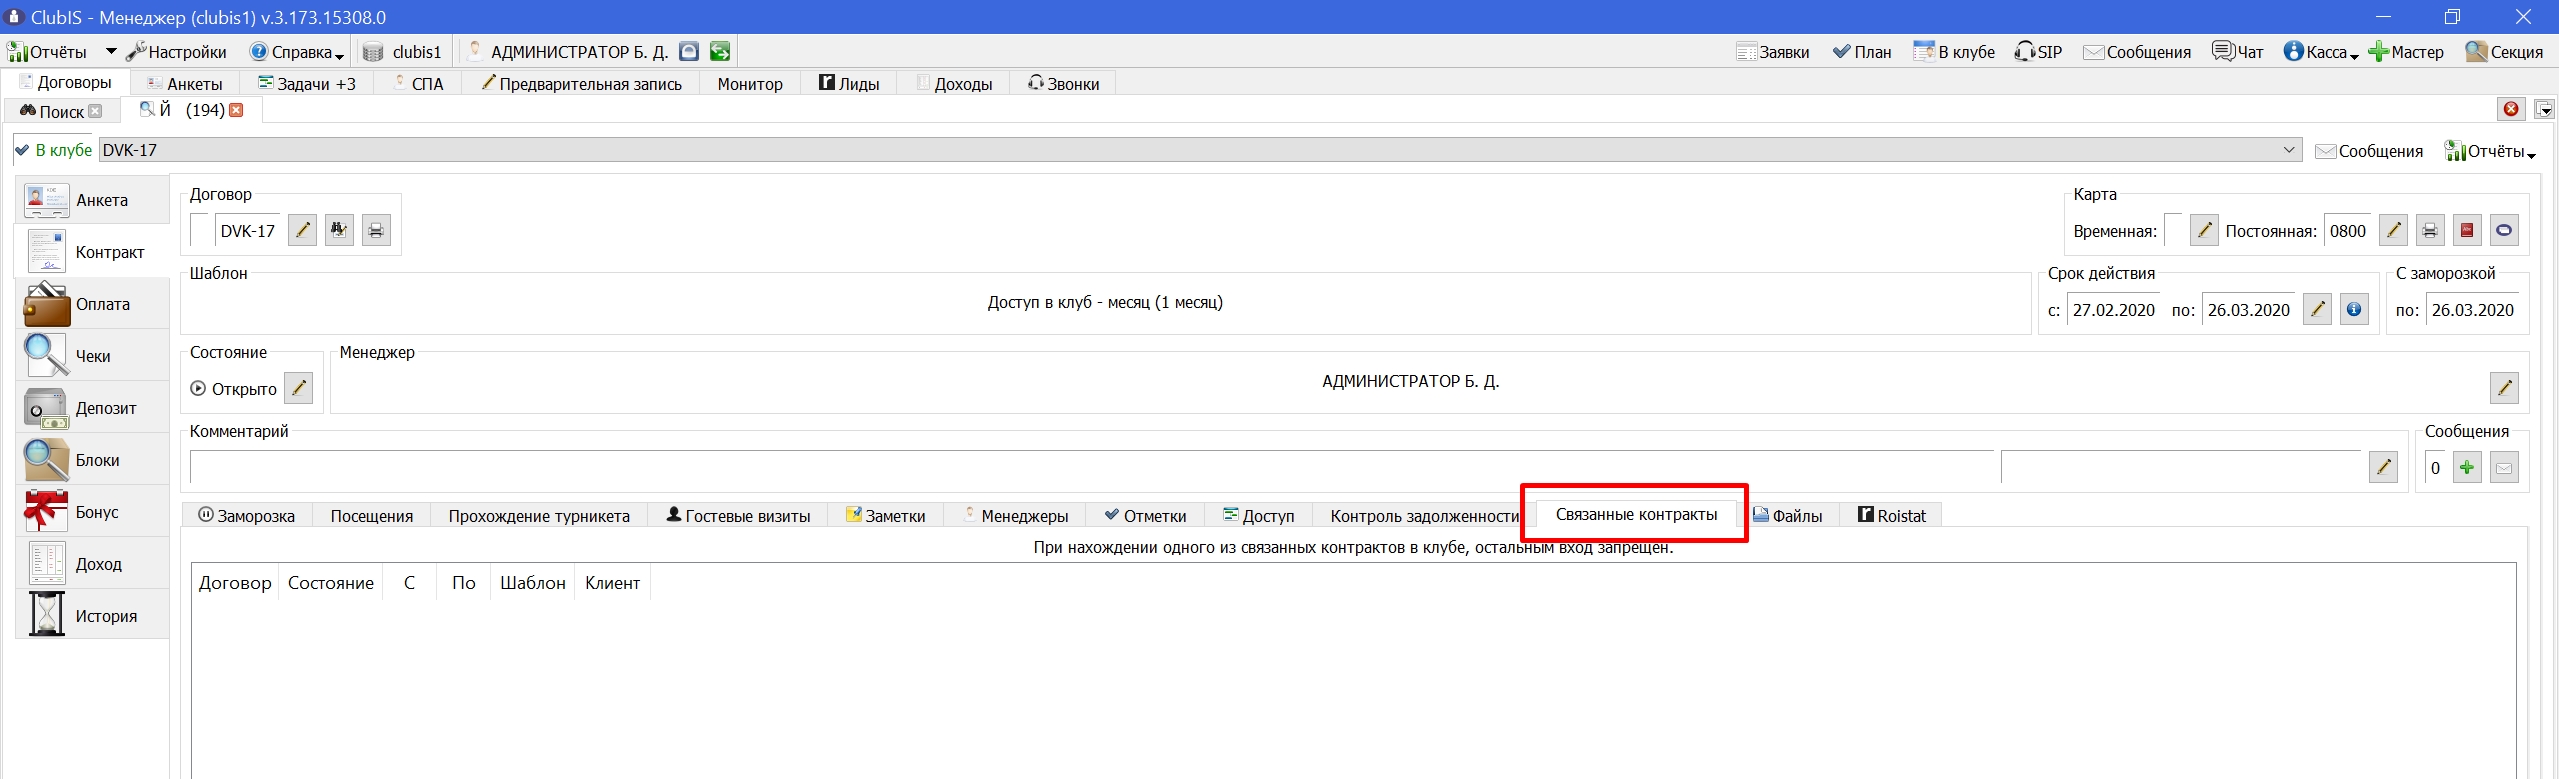
Task: Click the red card delete icon
Action: [x=2467, y=231]
